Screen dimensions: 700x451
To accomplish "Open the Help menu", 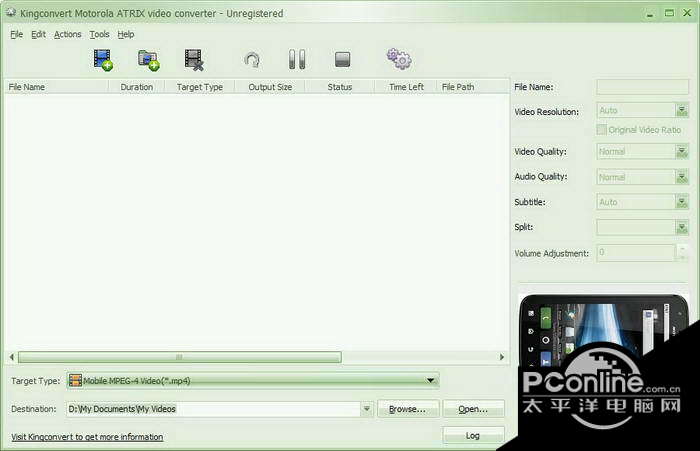I will coord(126,34).
